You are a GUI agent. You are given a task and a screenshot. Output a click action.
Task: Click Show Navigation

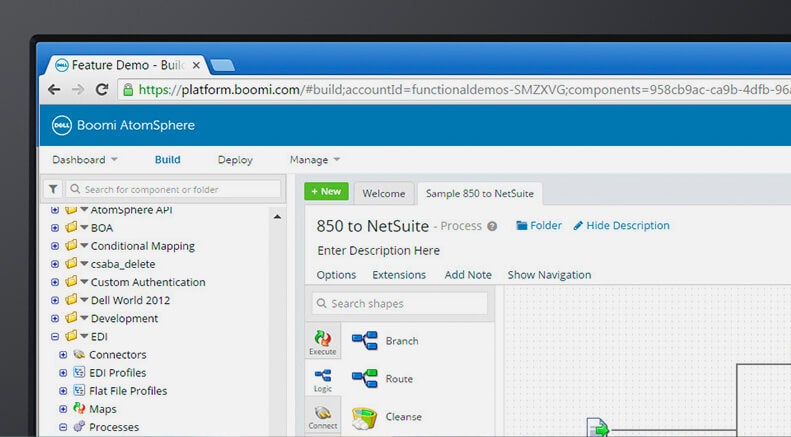click(x=549, y=275)
